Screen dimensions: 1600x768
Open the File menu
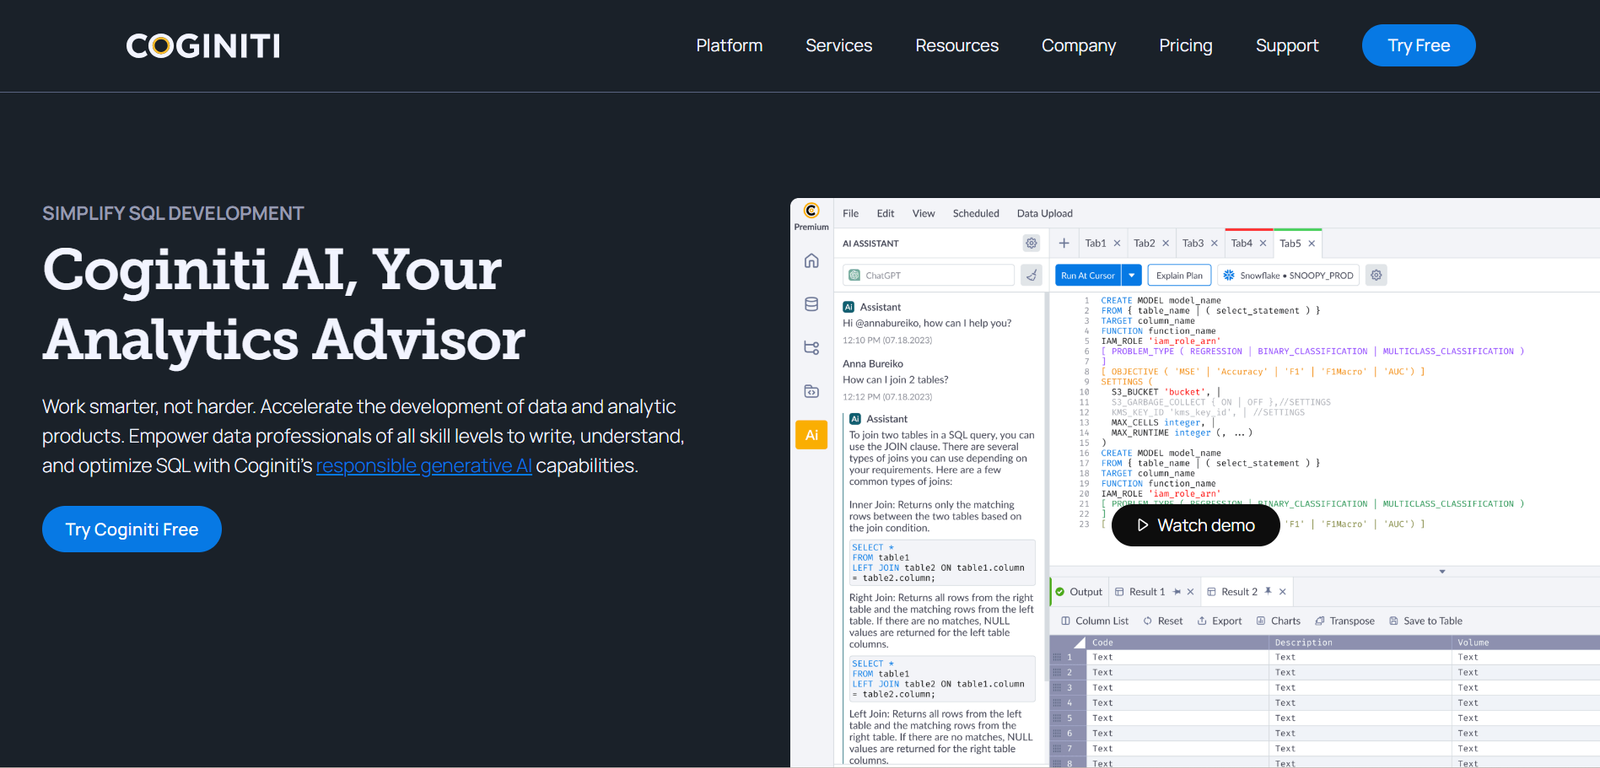point(851,213)
